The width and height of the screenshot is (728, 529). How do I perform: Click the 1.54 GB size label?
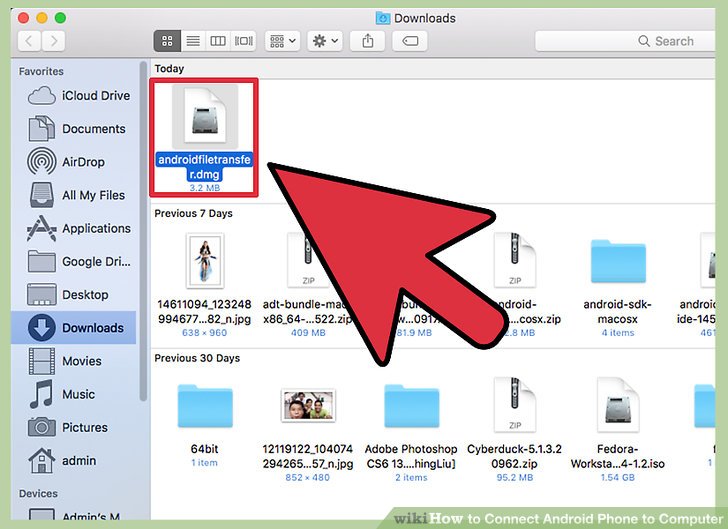tap(618, 477)
